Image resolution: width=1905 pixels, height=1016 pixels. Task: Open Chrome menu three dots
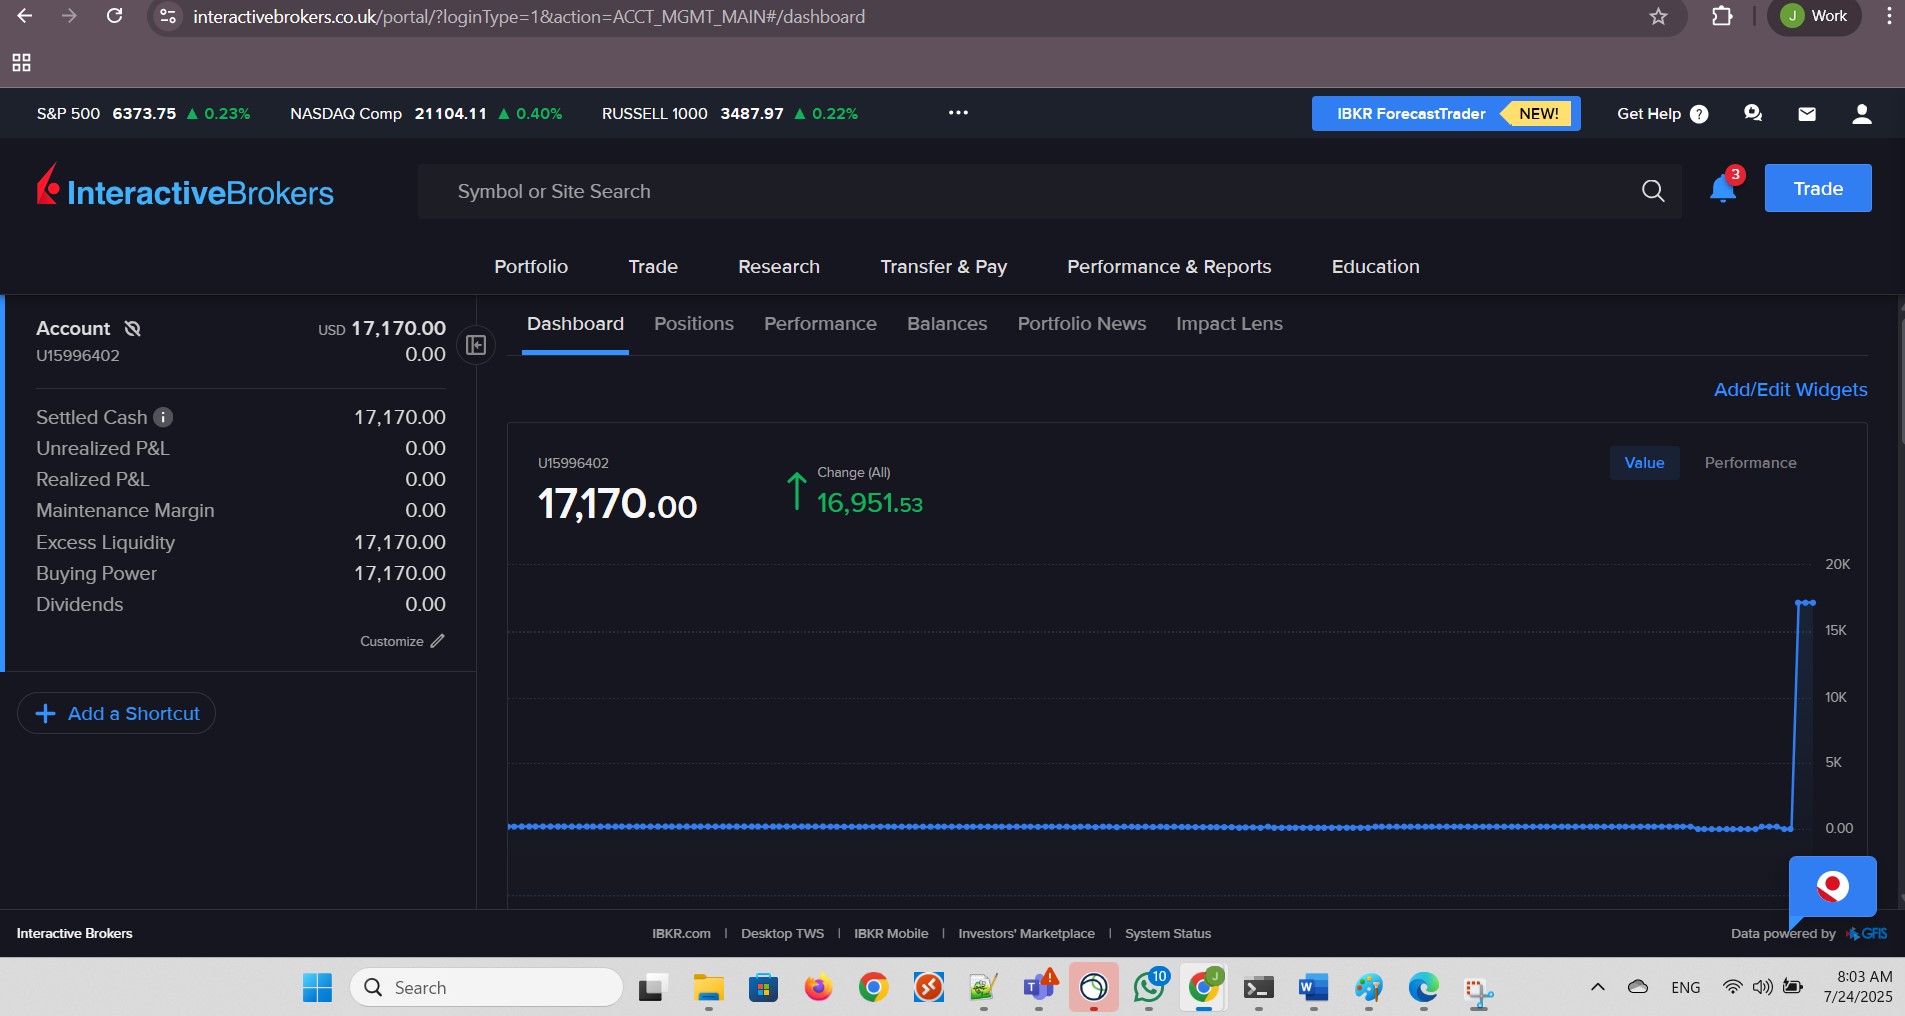coord(1888,16)
